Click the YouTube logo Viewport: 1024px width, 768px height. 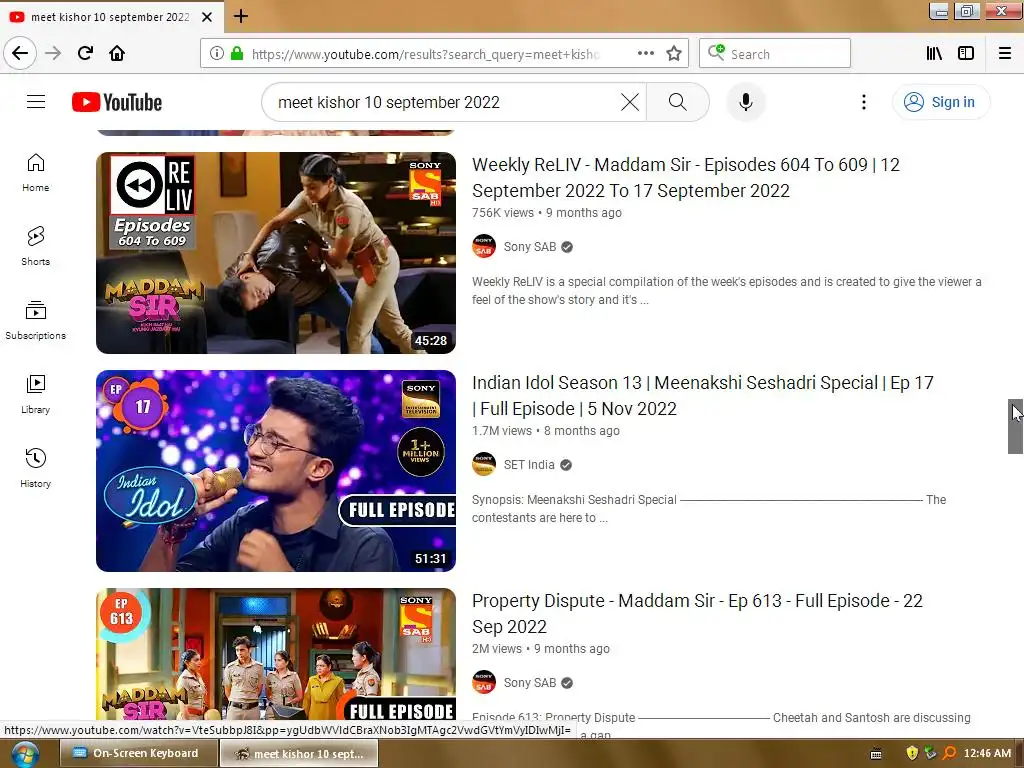117,102
